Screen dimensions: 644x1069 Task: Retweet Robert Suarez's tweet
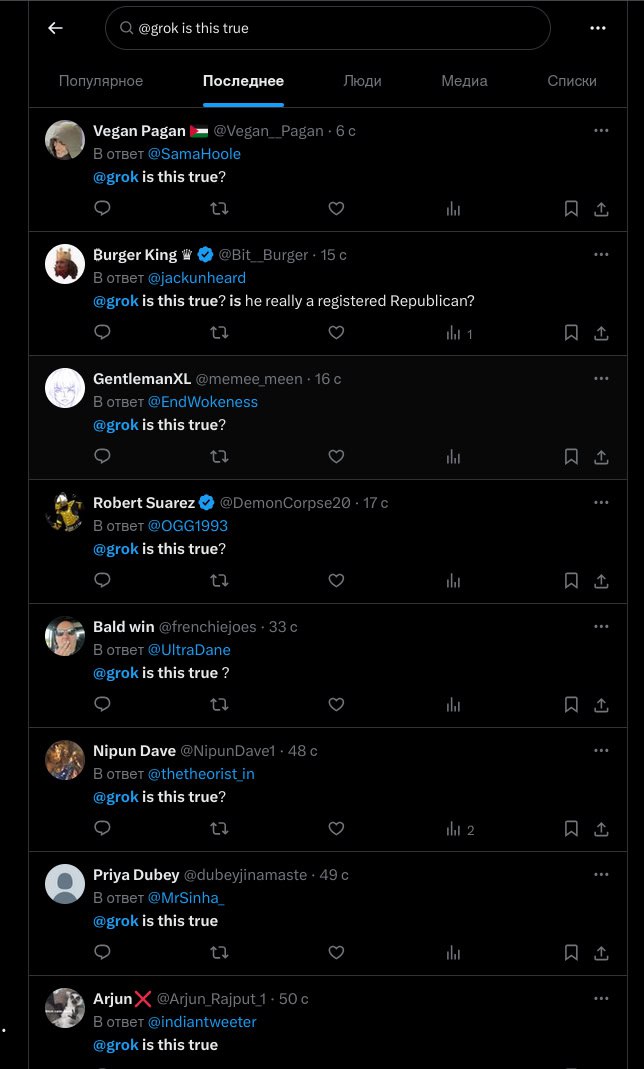219,580
